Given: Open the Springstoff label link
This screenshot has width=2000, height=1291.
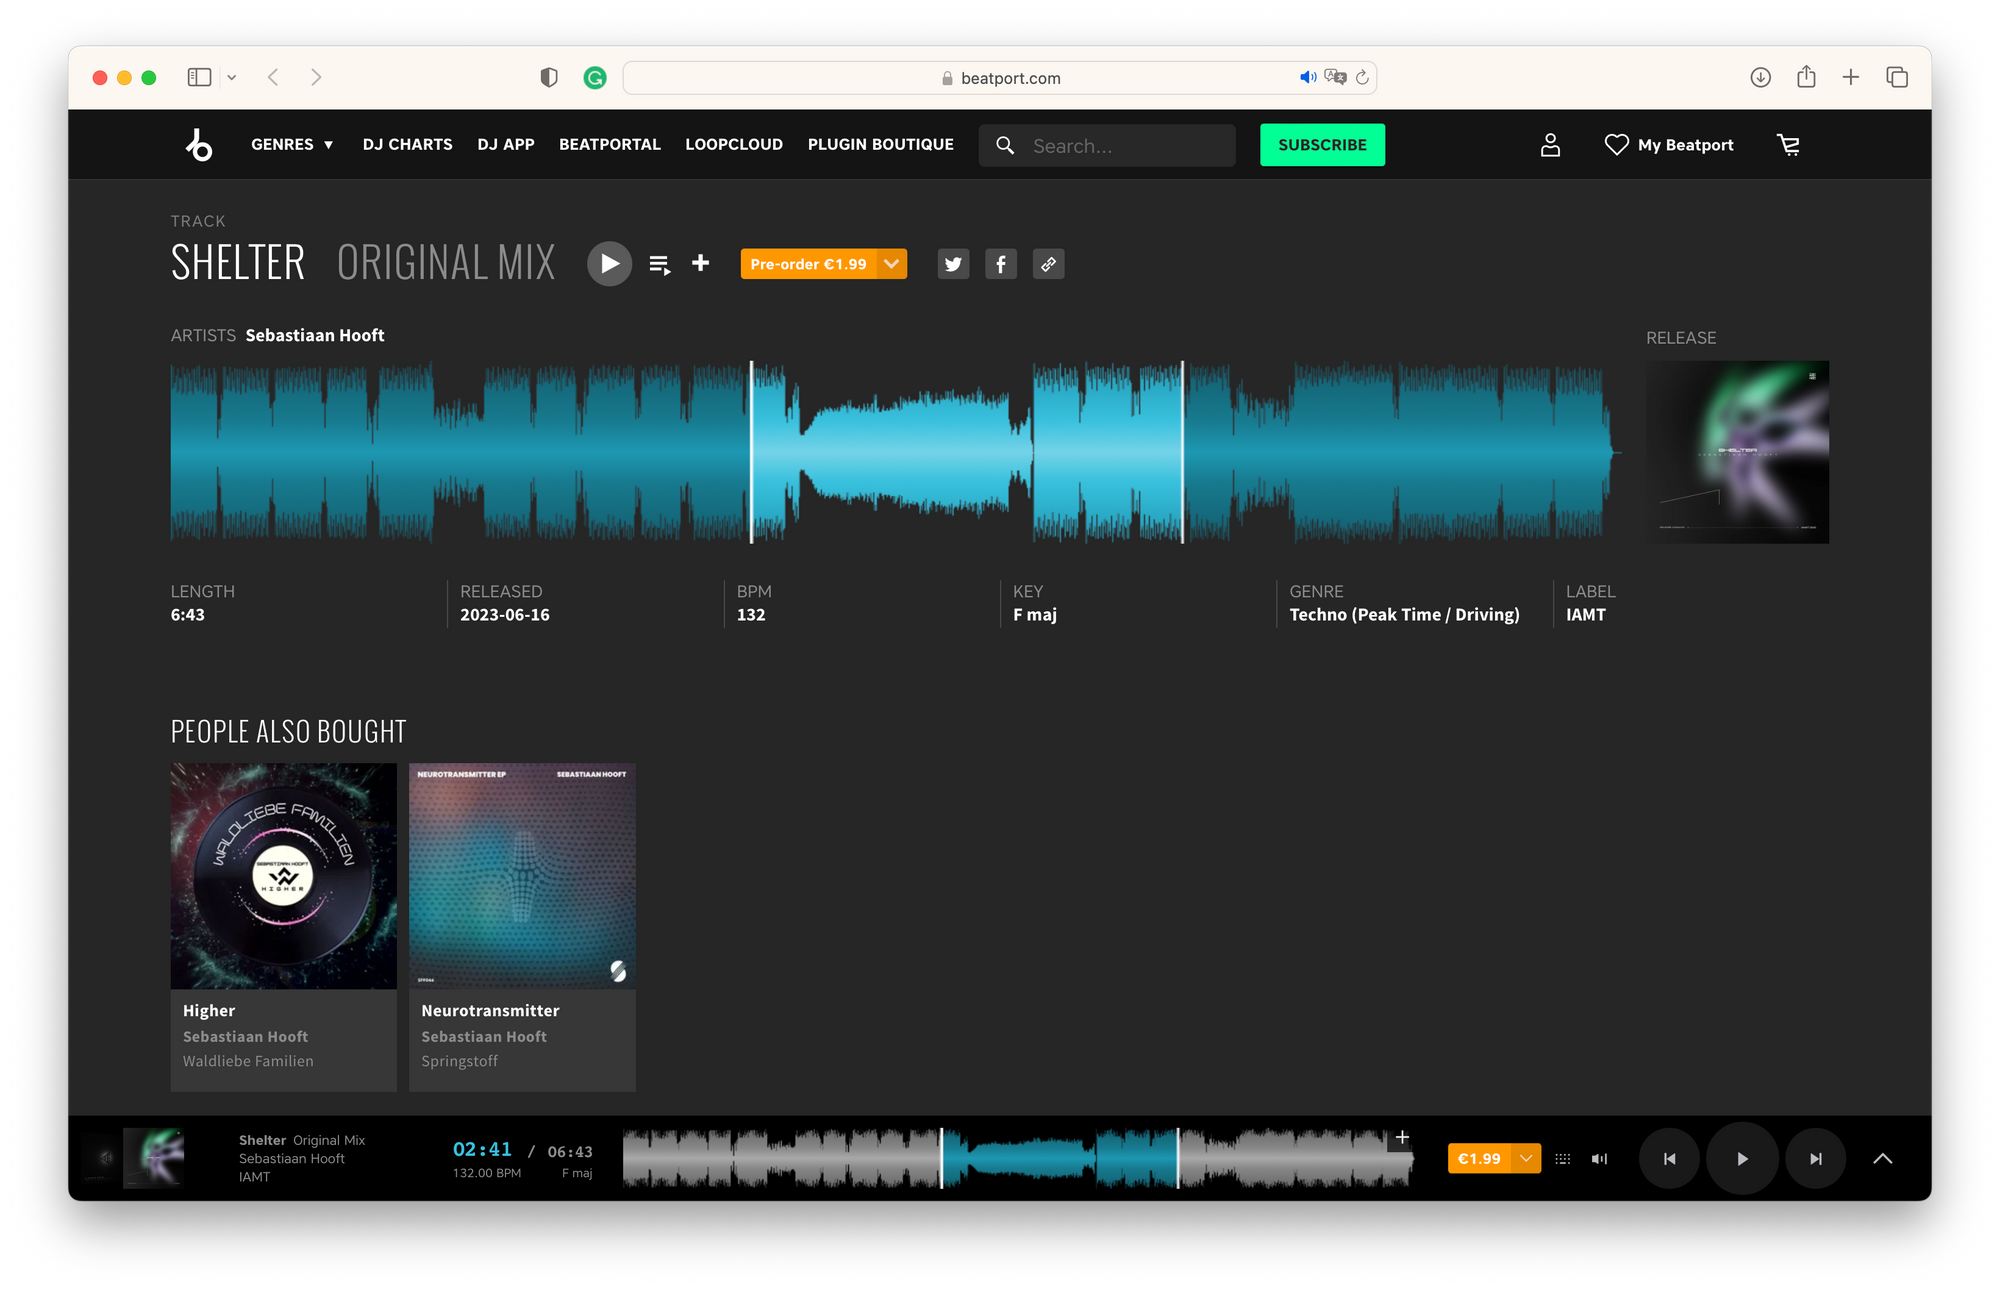Looking at the screenshot, I should click(x=459, y=1061).
